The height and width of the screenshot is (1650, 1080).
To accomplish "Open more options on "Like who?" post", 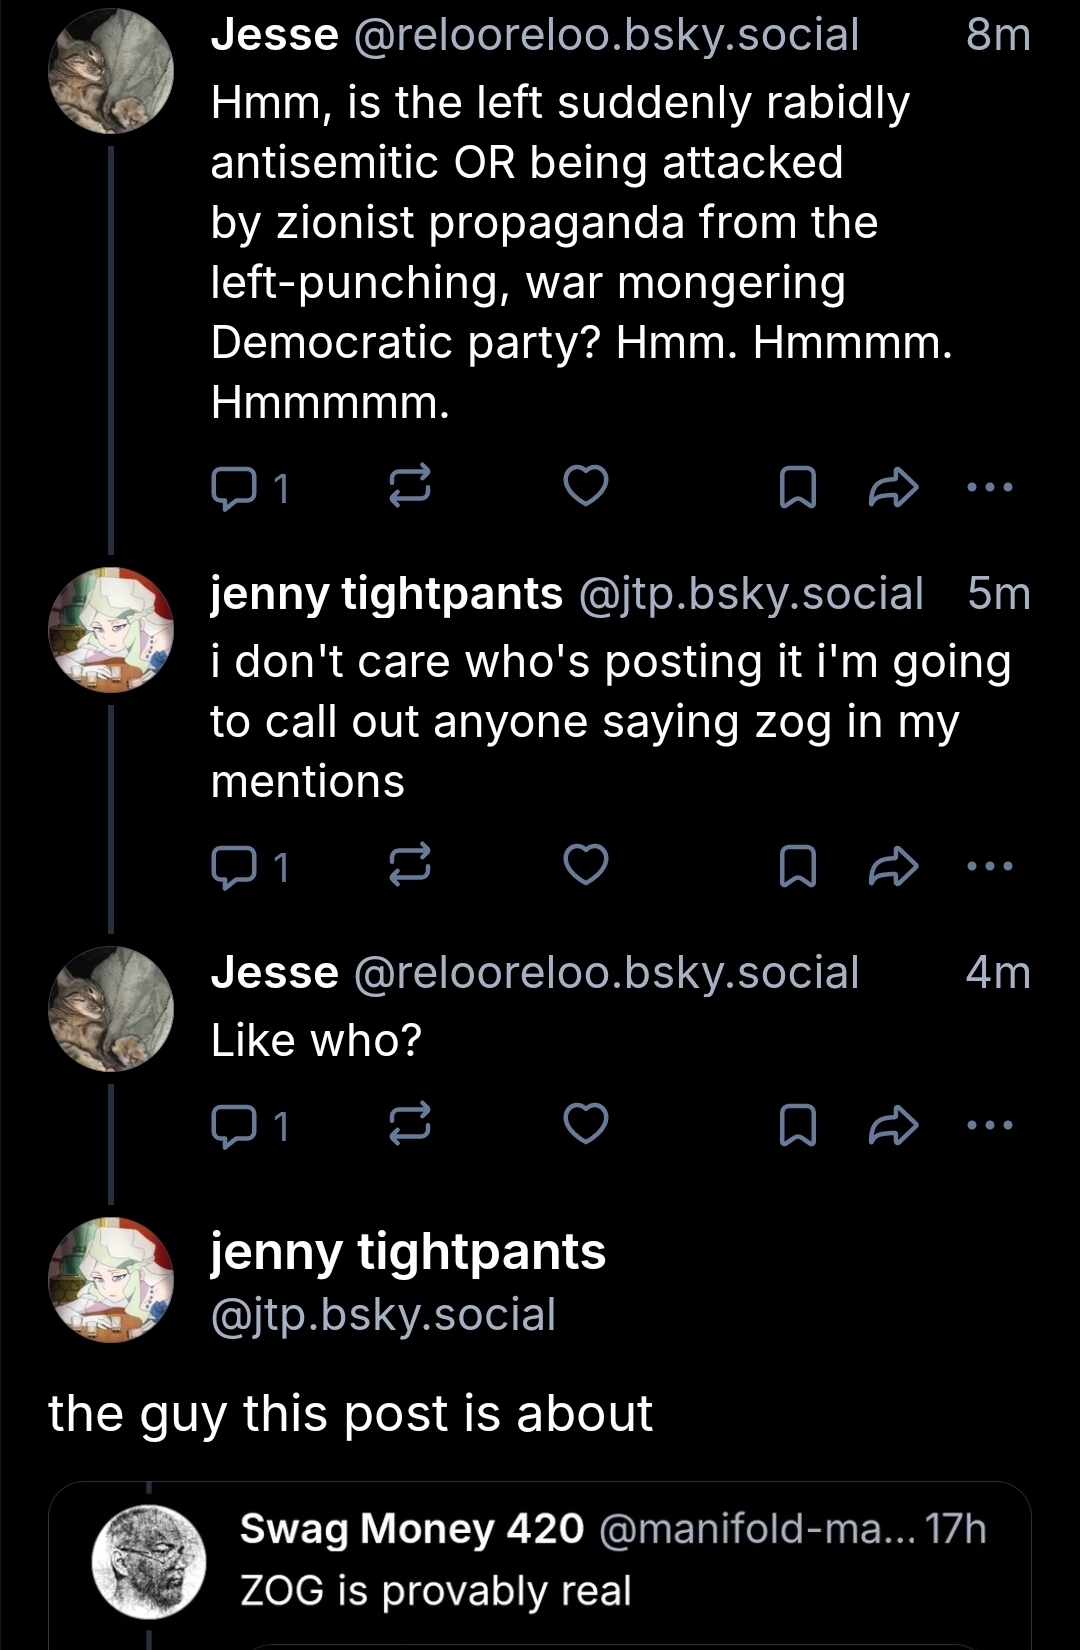I will coord(991,1124).
